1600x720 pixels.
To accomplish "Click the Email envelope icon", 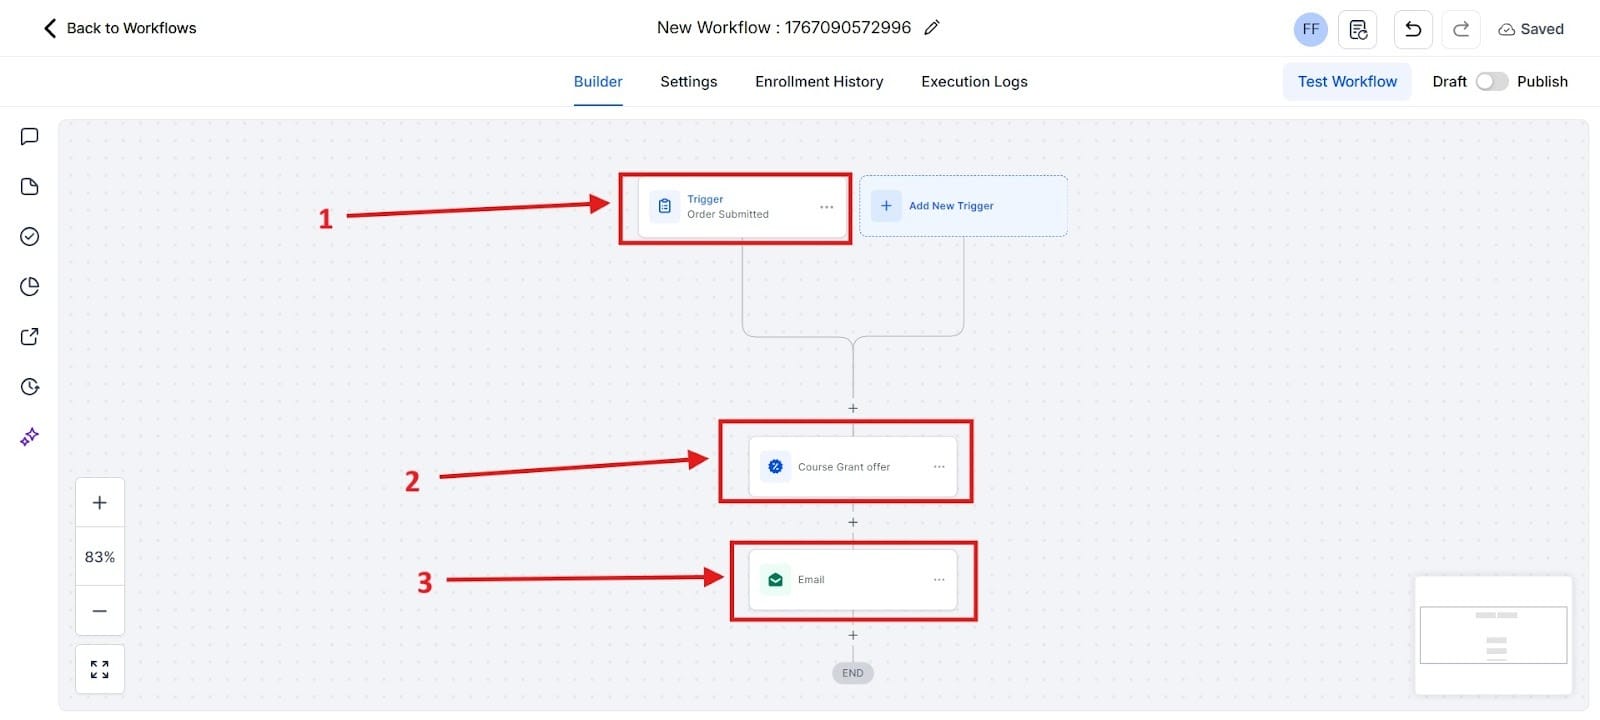I will [775, 580].
